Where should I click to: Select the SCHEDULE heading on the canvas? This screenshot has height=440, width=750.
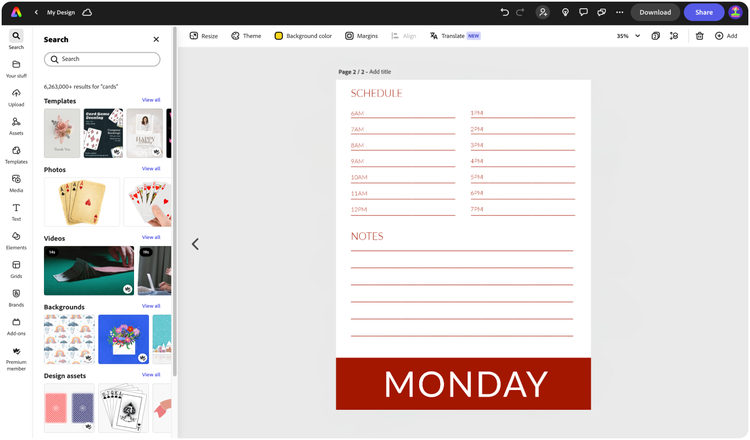376,93
